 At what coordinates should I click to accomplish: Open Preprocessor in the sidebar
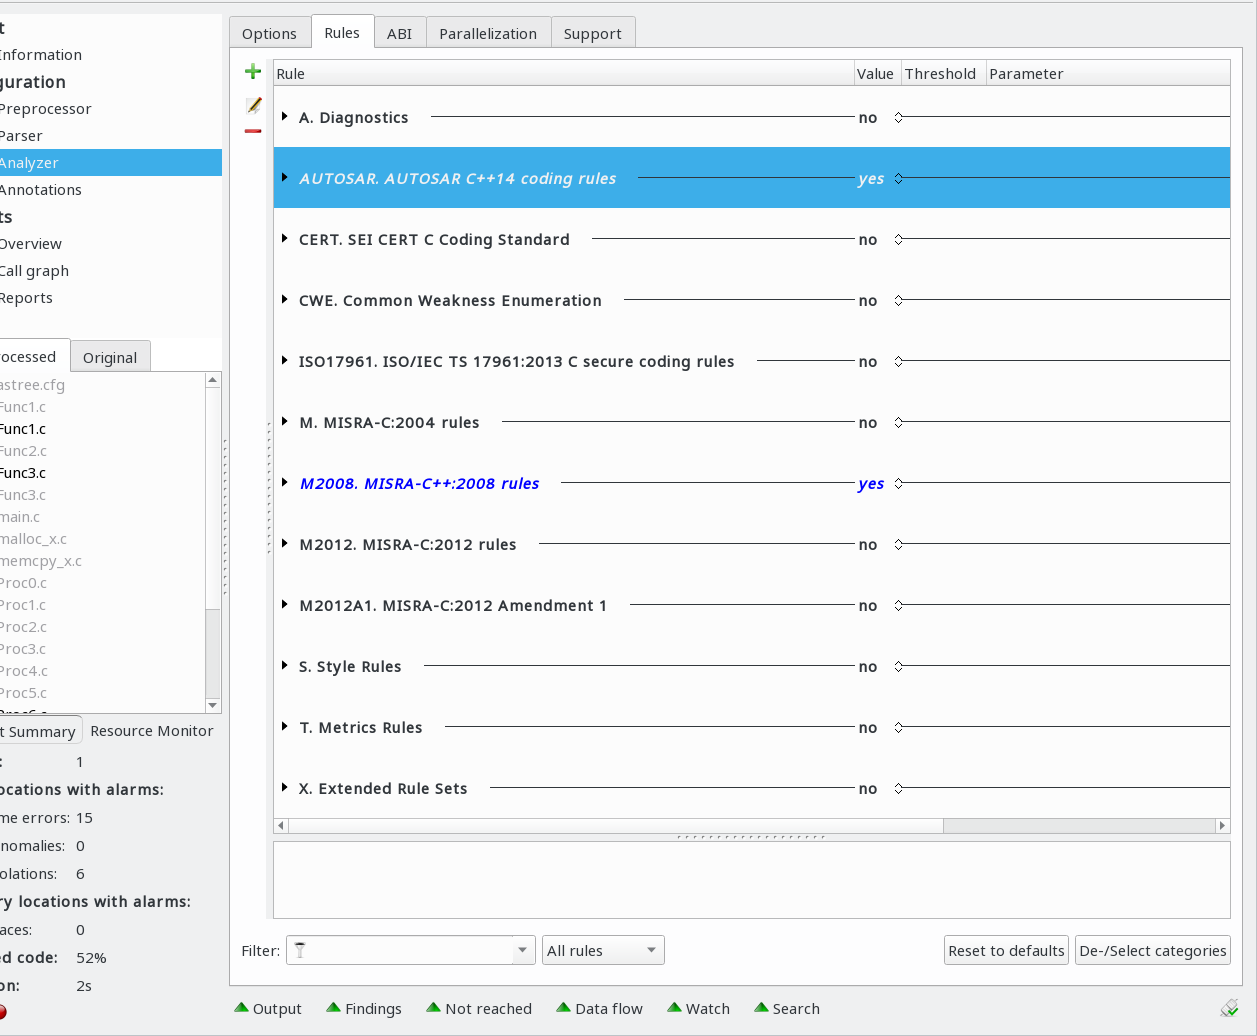coord(46,109)
